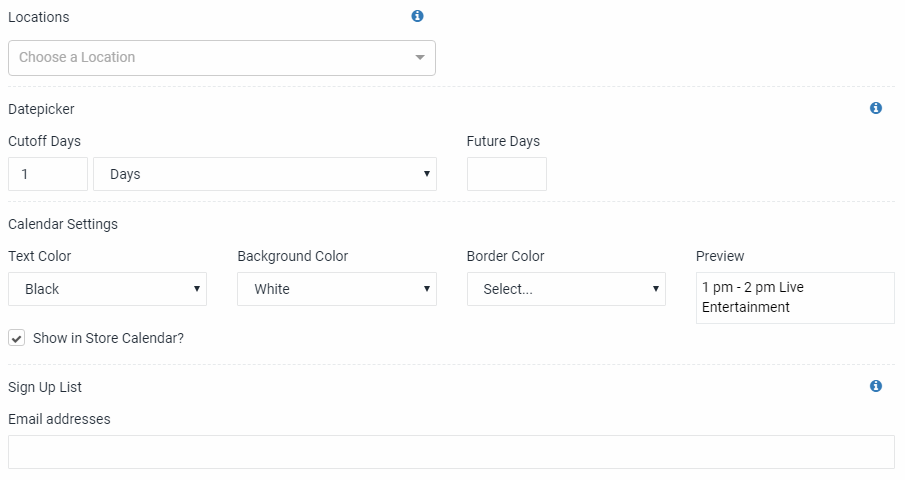This screenshot has width=905, height=480.
Task: Click the Background Color label
Action: point(293,256)
